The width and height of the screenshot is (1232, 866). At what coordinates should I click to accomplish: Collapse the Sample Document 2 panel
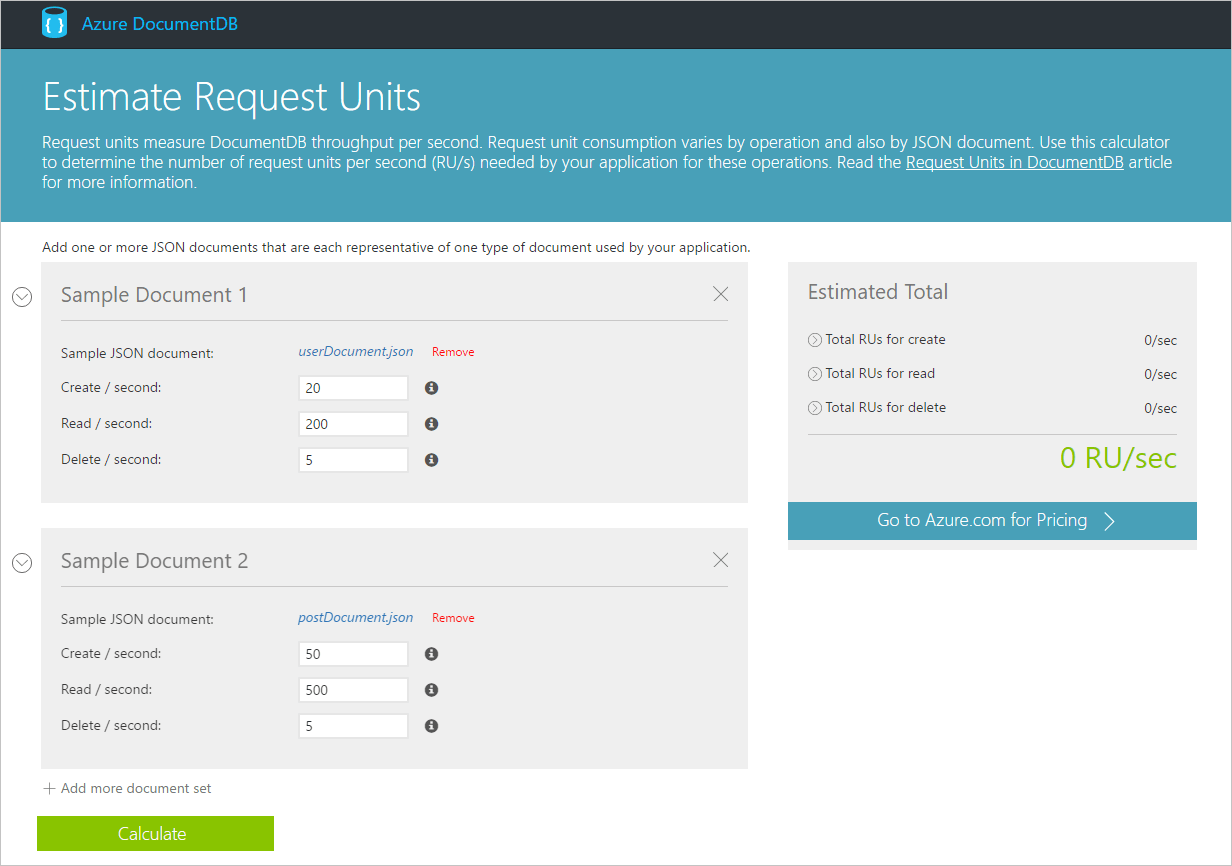point(21,562)
